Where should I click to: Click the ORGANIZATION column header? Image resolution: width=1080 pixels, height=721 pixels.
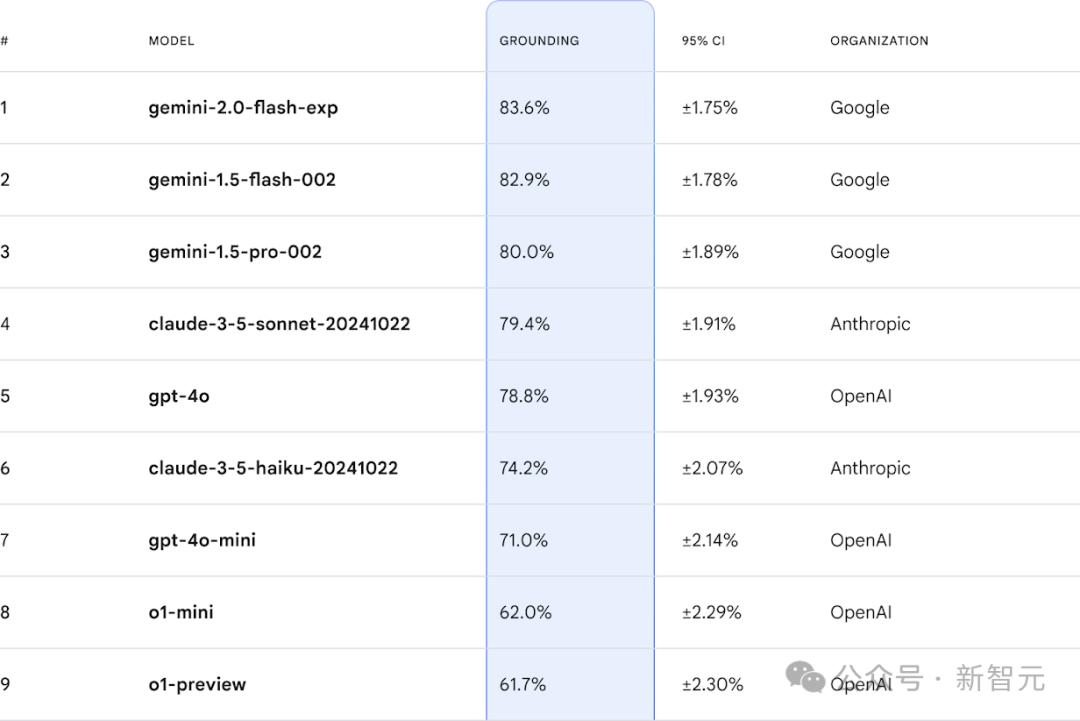pos(880,41)
